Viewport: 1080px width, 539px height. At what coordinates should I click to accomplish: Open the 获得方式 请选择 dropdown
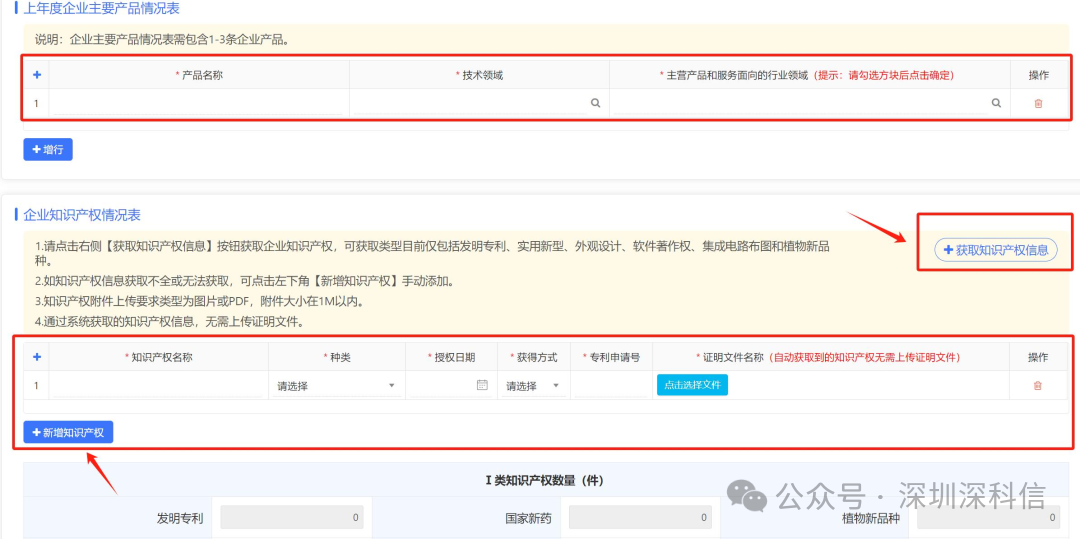(x=533, y=385)
